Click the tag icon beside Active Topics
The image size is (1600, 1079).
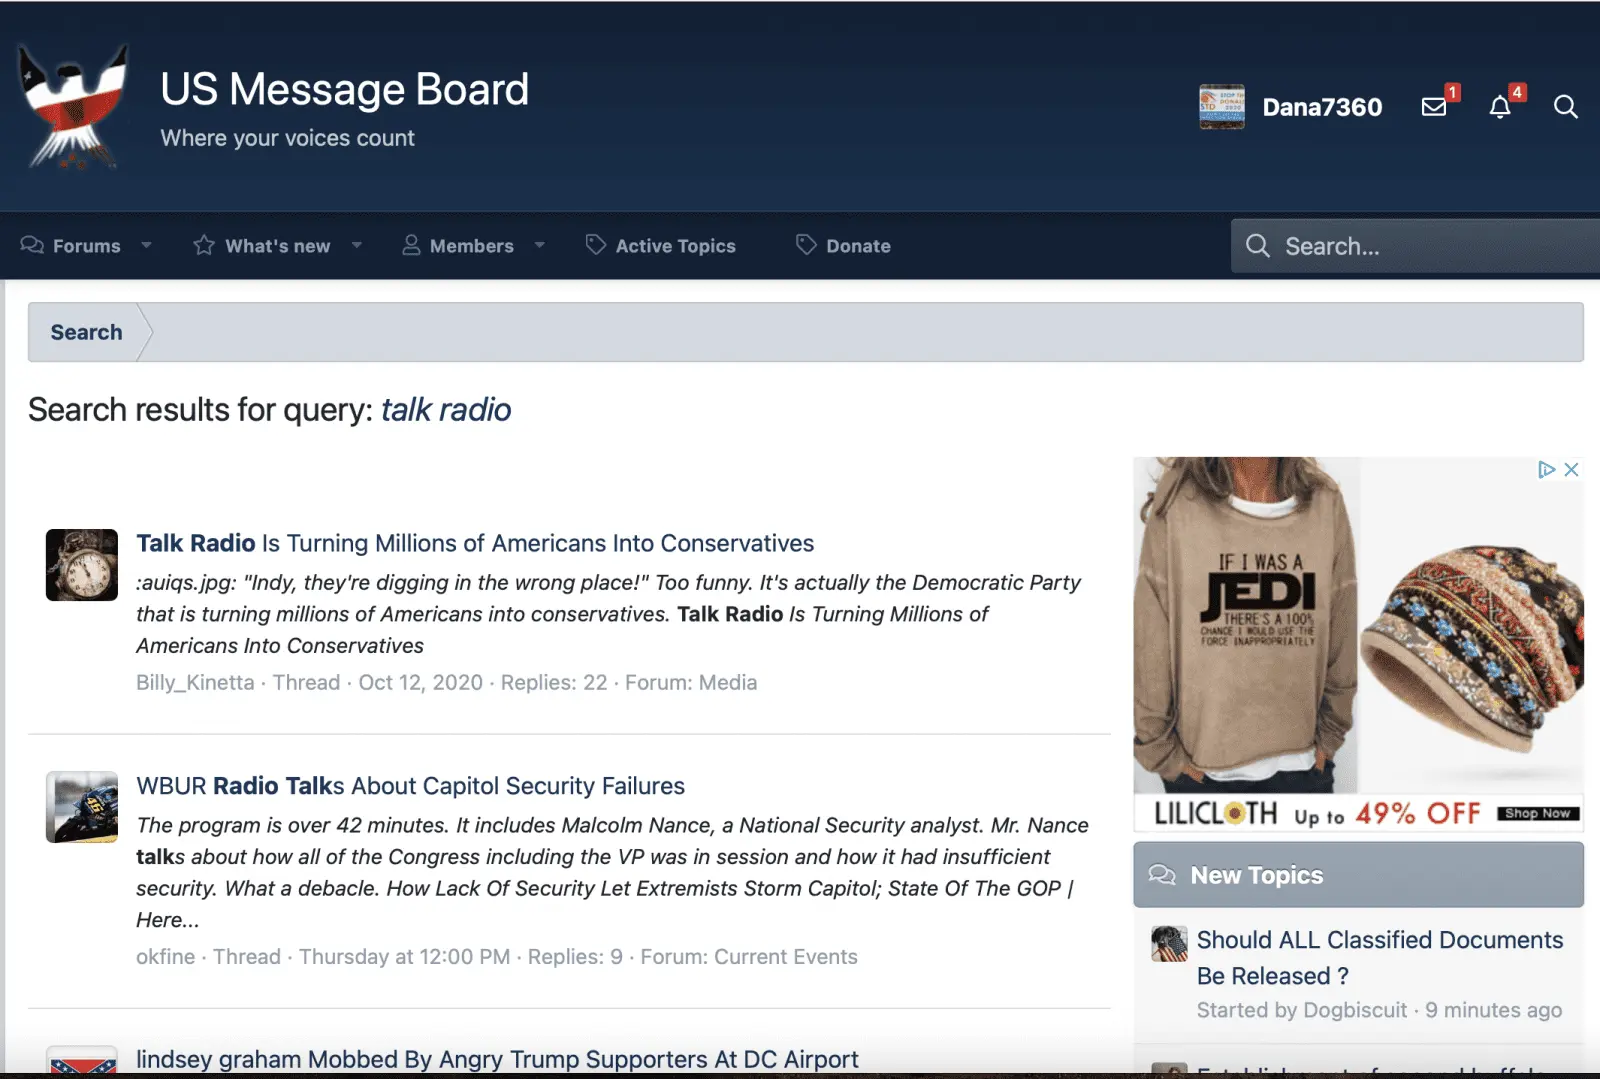pos(595,245)
